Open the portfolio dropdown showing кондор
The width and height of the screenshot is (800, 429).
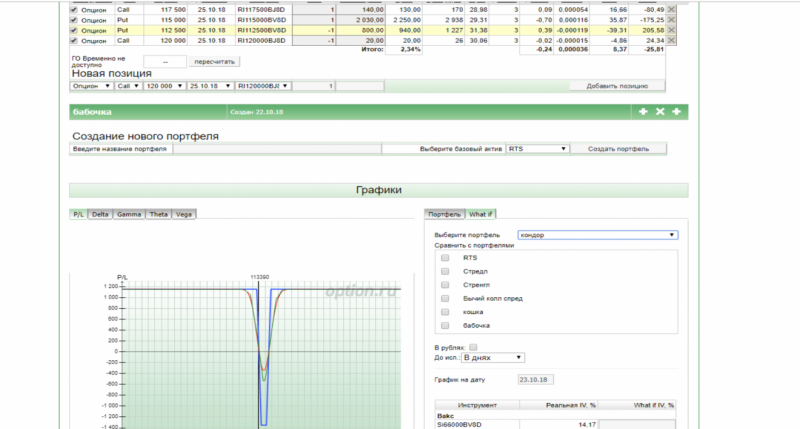(597, 235)
